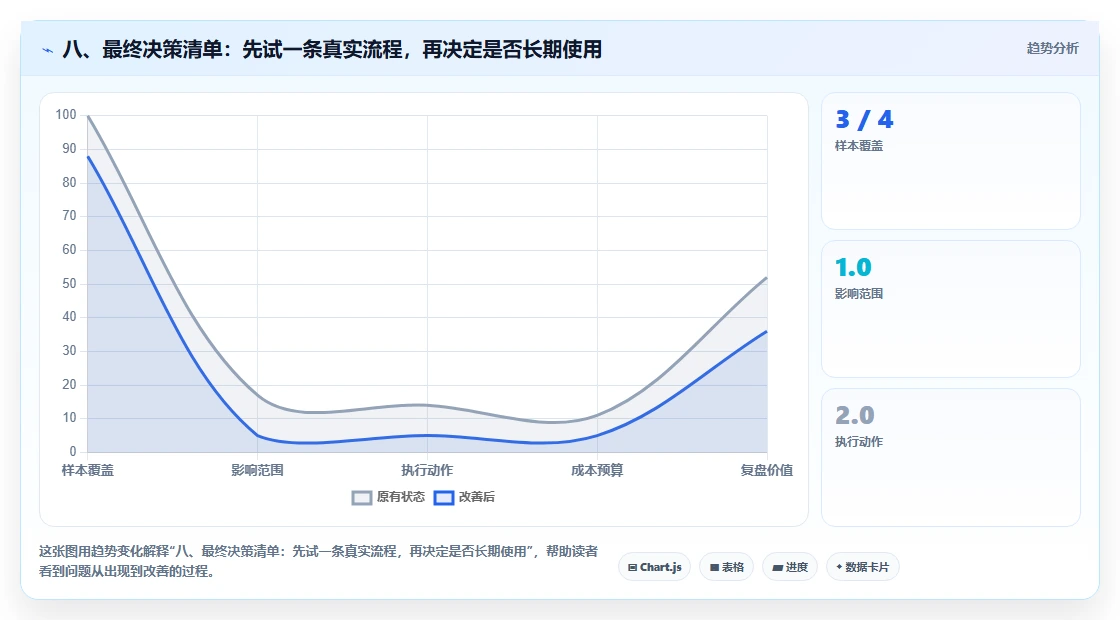Click the 成本预算 x-axis label

(x=597, y=471)
